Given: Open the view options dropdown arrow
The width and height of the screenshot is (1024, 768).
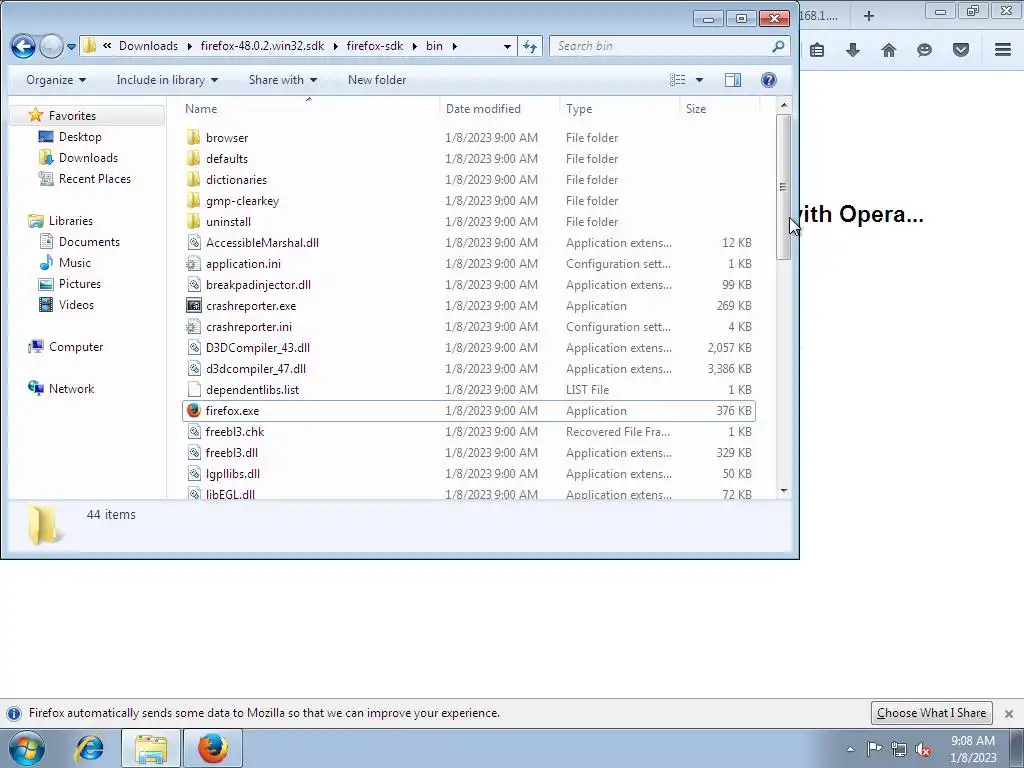Looking at the screenshot, I should (x=699, y=80).
